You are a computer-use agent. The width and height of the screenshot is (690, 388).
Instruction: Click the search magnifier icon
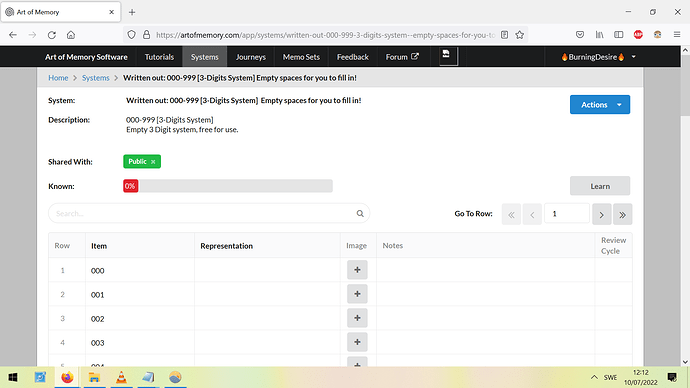click(x=360, y=213)
